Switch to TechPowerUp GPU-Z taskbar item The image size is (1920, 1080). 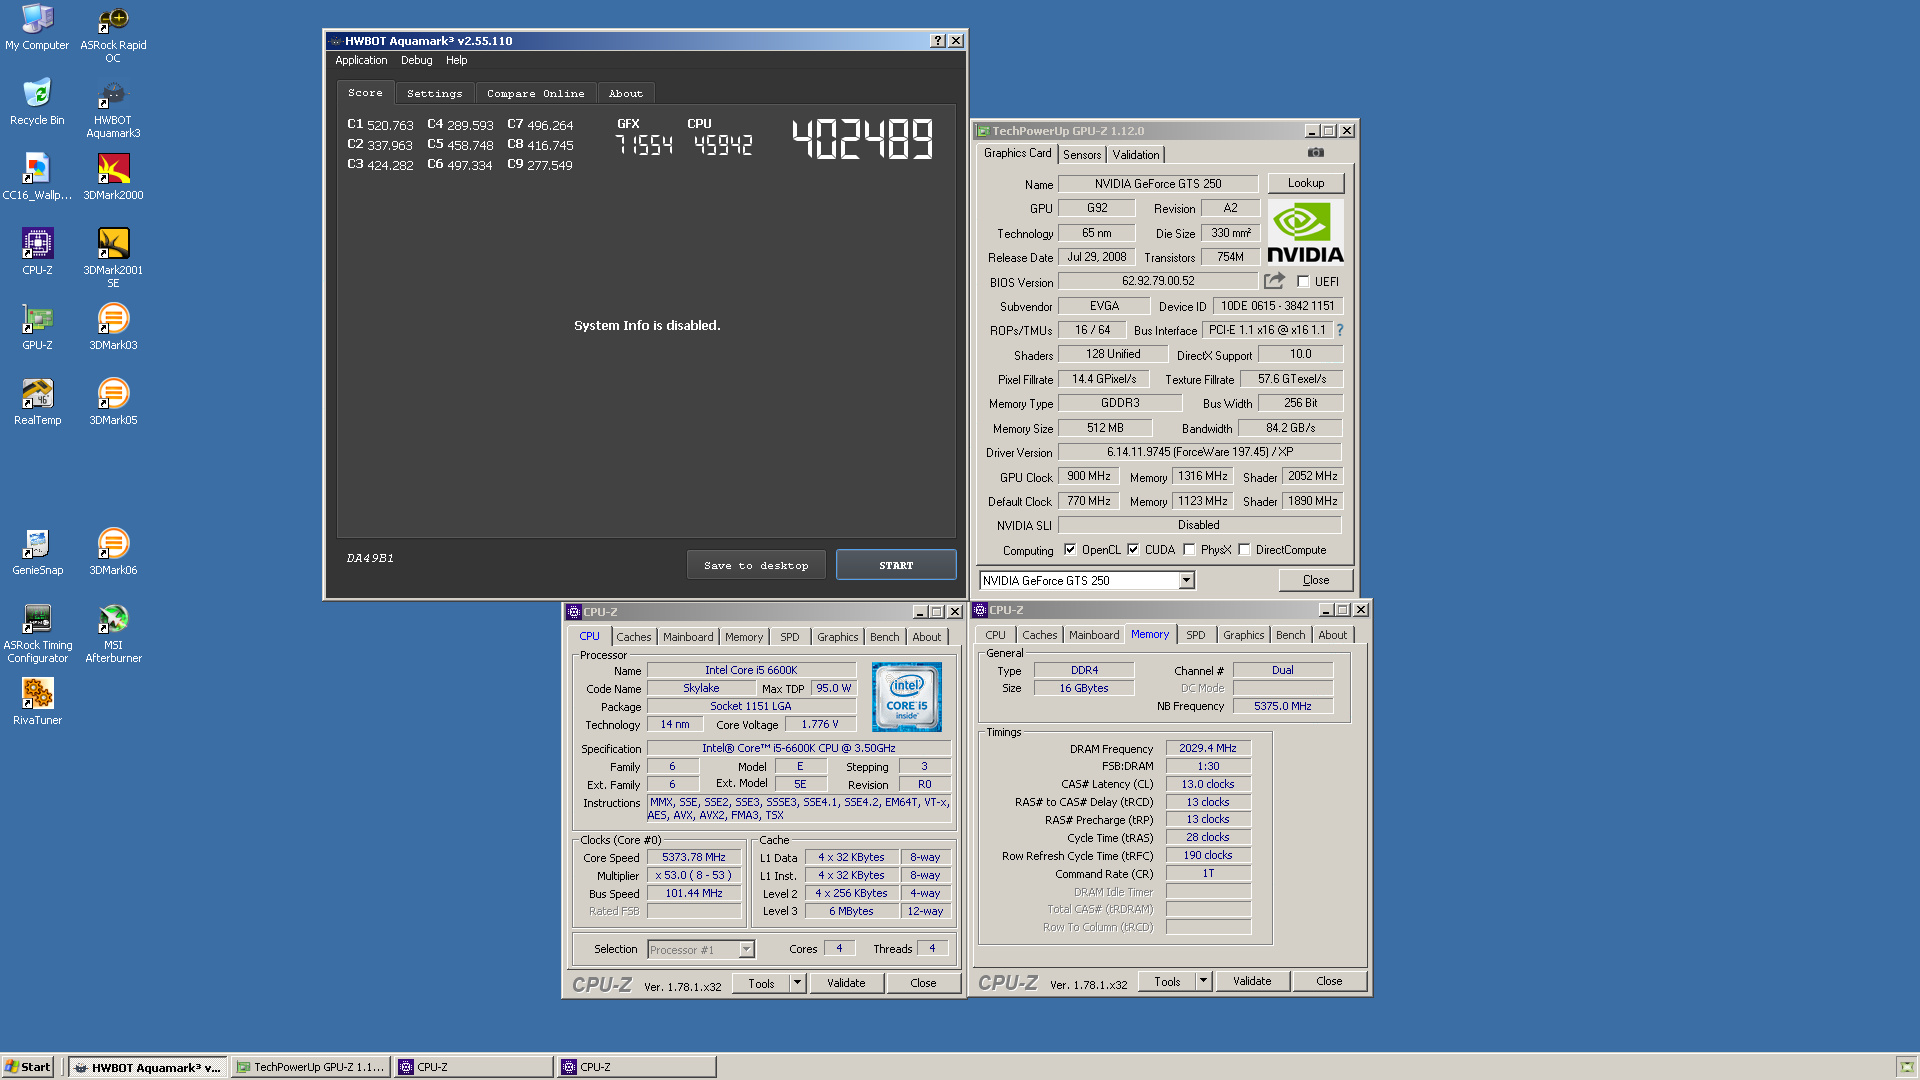[310, 1067]
